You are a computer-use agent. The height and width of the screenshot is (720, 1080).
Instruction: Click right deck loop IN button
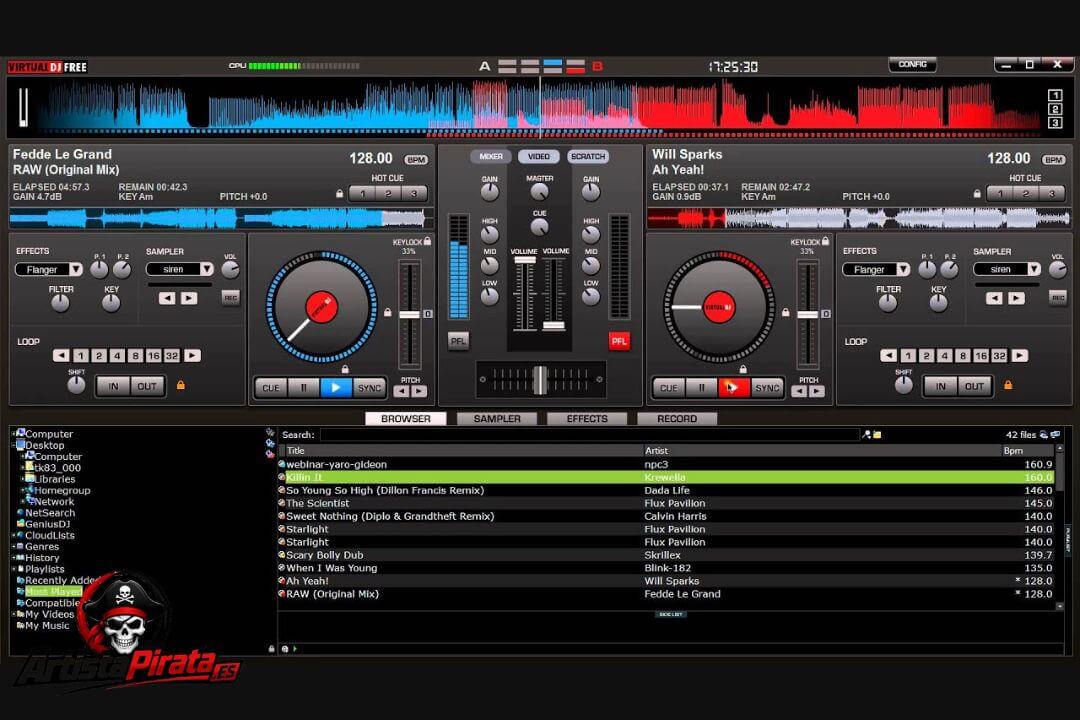940,386
